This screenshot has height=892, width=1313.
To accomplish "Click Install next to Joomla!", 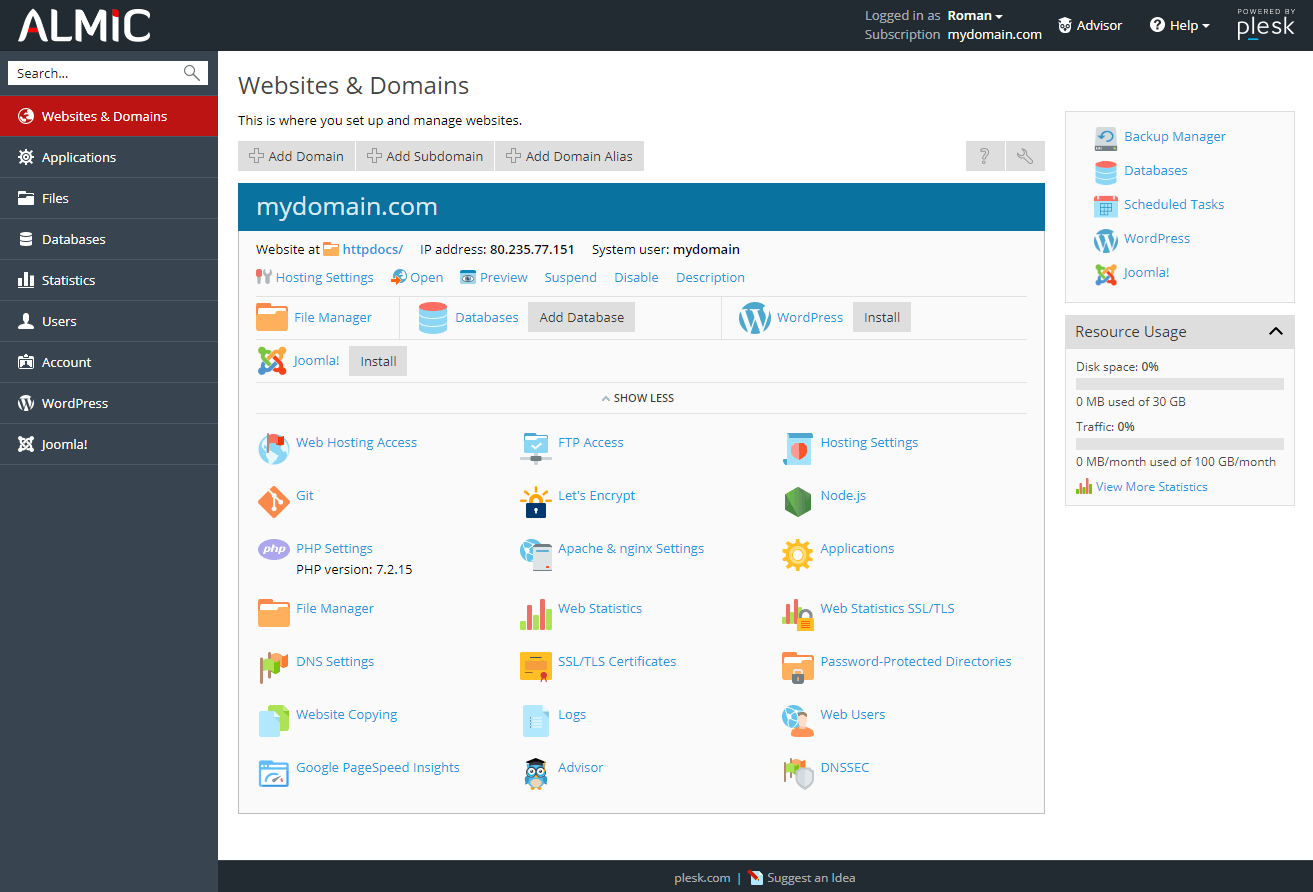I will 378,361.
